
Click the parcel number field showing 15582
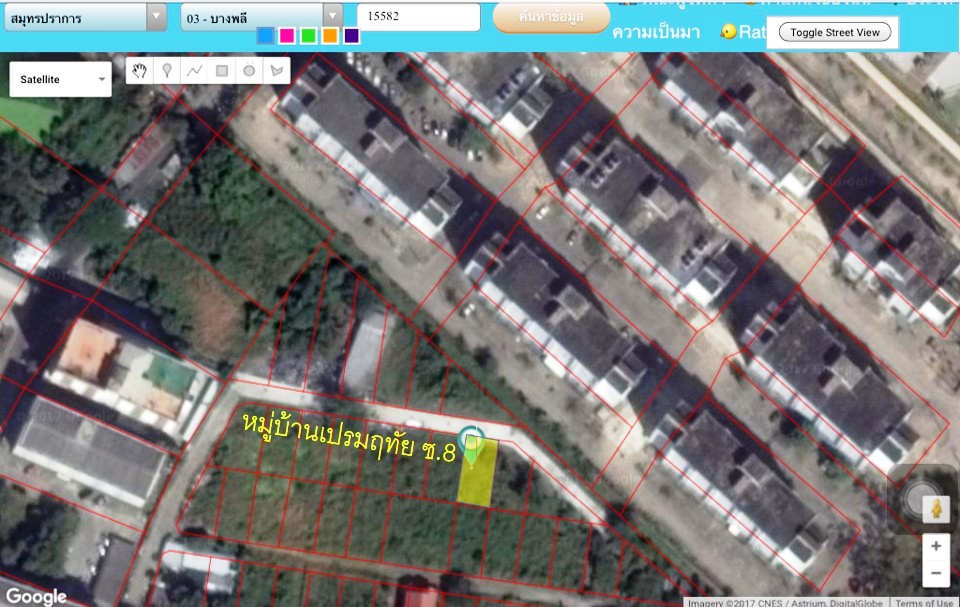(419, 17)
